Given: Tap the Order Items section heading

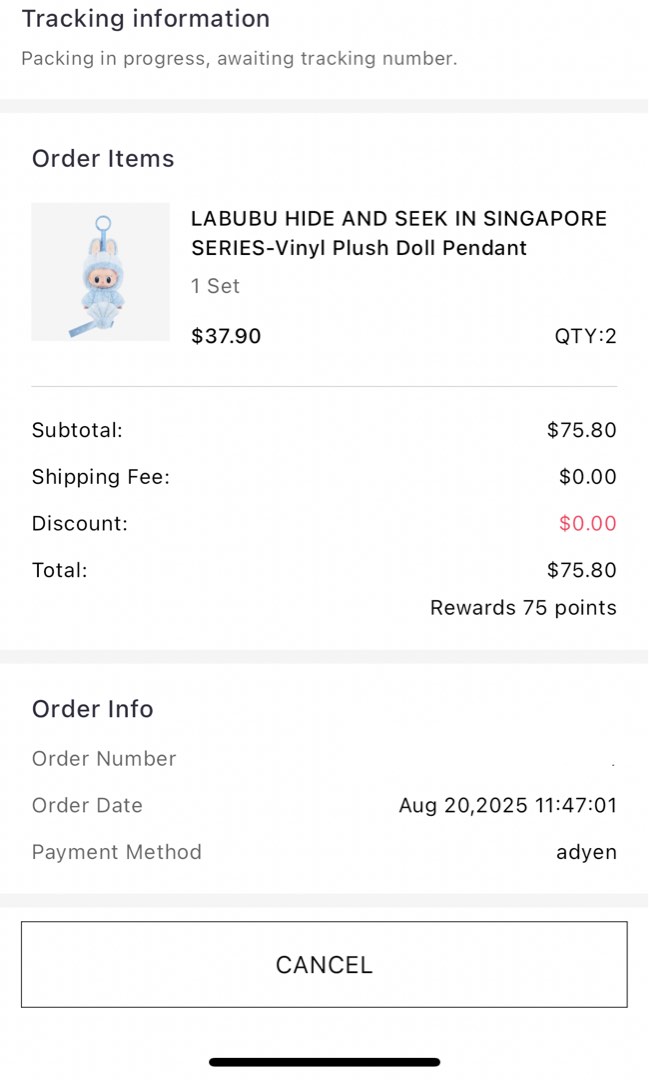Looking at the screenshot, I should click(x=103, y=159).
